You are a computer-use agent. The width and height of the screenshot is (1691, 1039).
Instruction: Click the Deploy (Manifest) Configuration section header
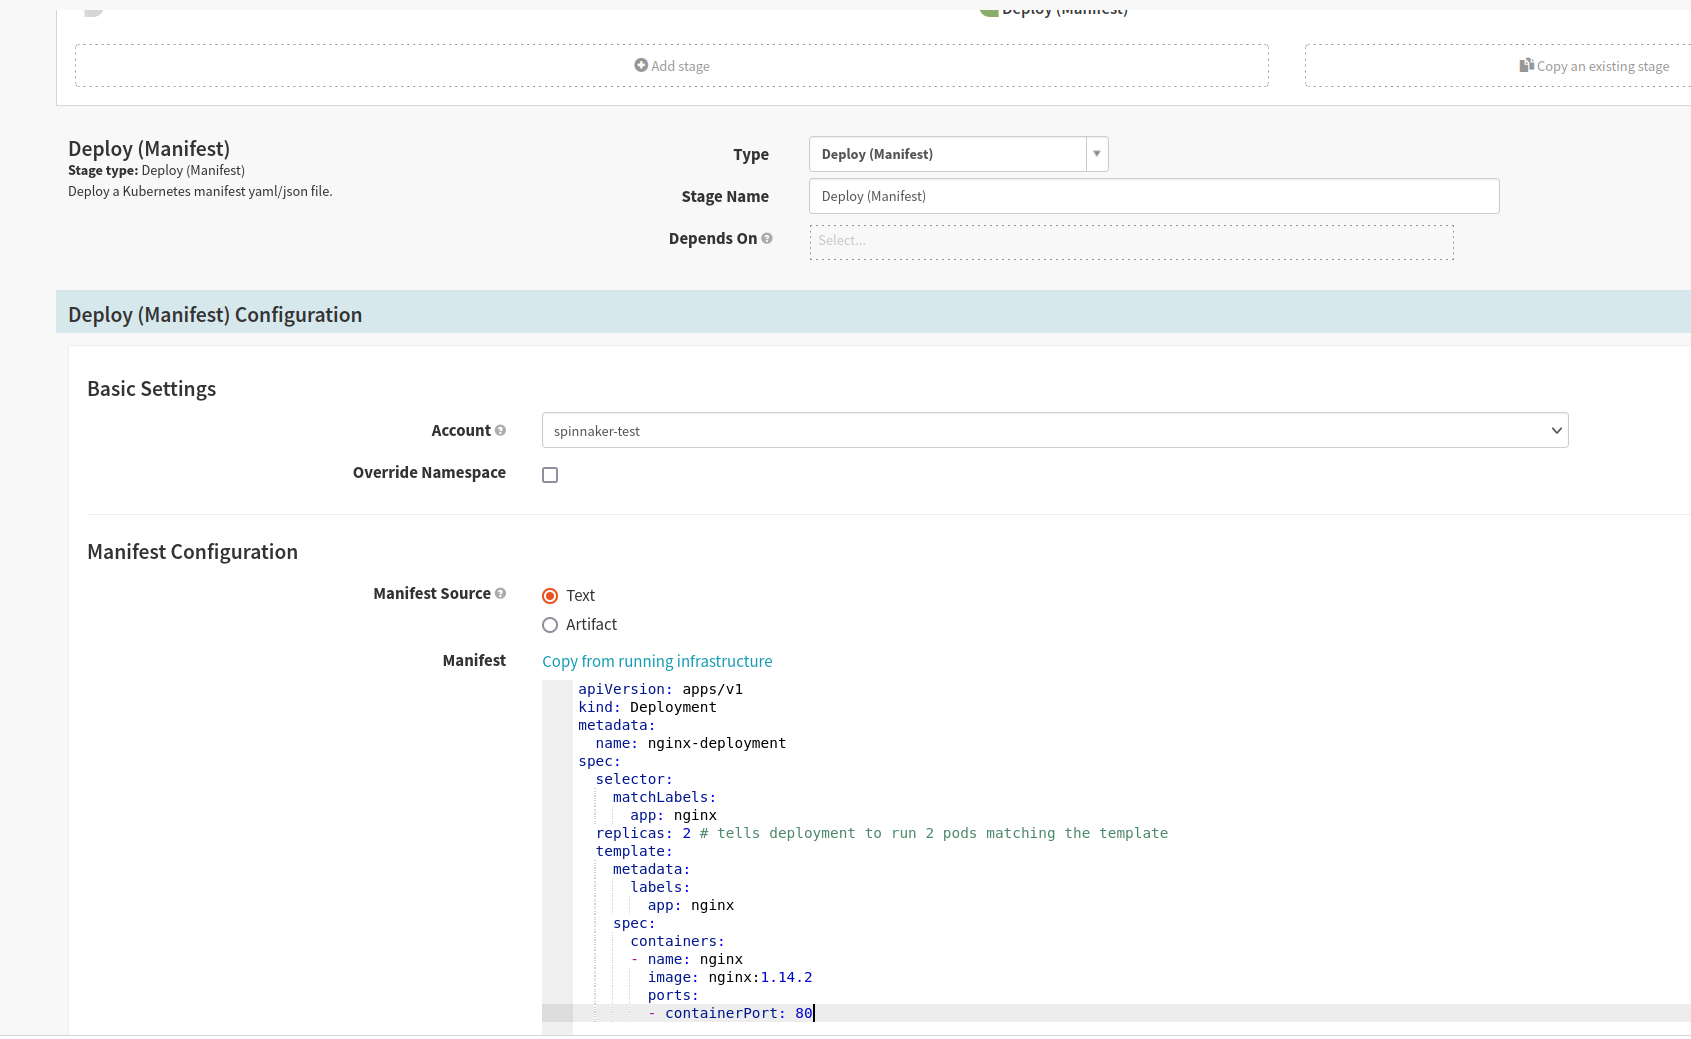(215, 315)
